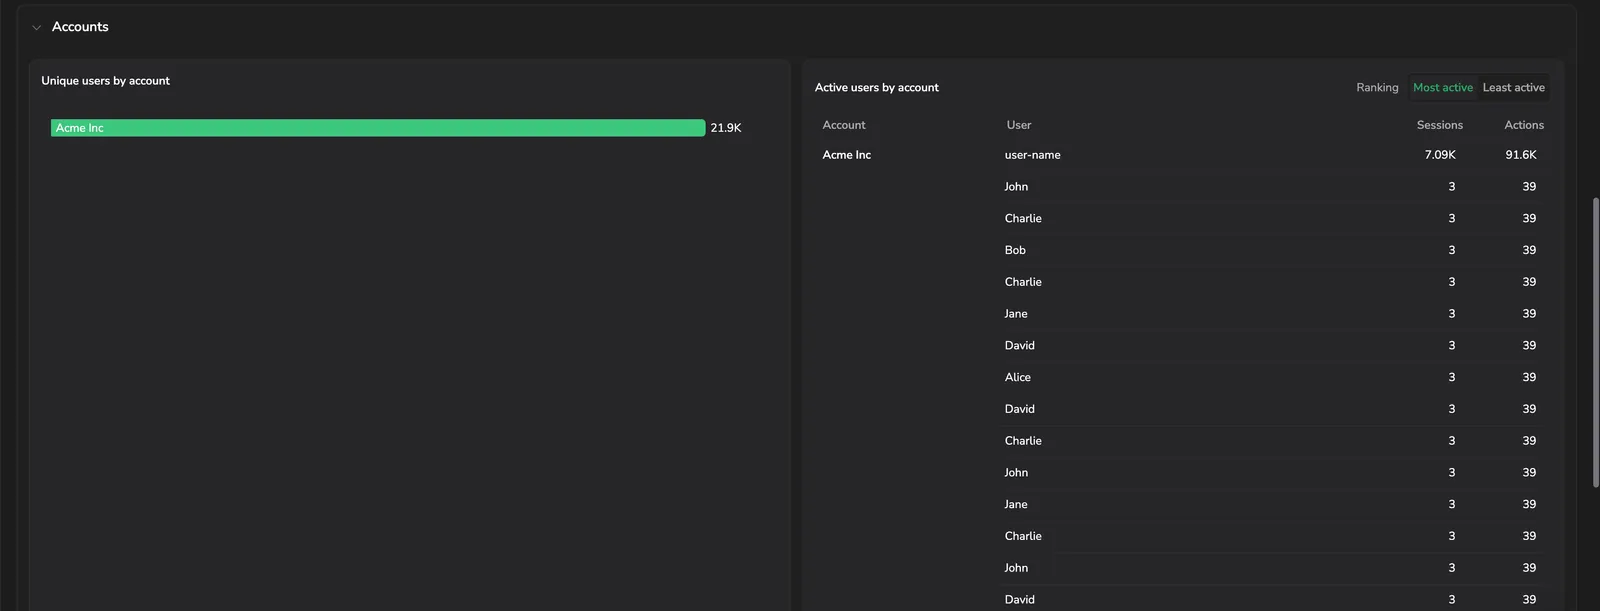Click the 7.09K sessions total
Screen dimensions: 1600x611
(1440, 155)
